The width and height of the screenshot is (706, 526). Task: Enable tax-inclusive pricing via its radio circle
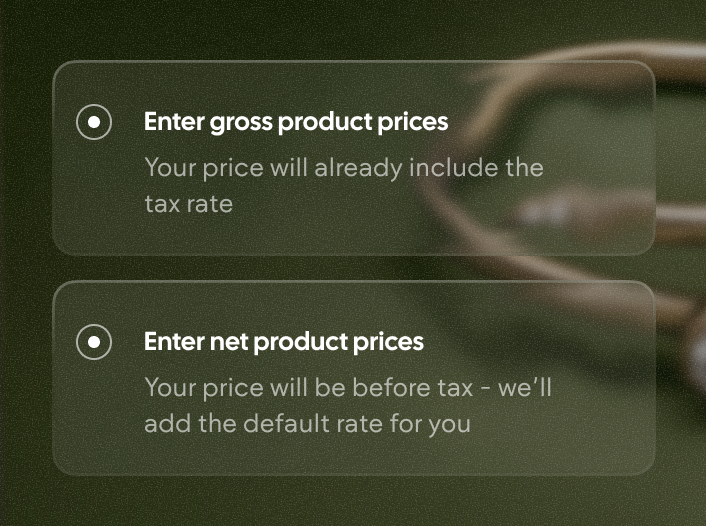pos(94,122)
